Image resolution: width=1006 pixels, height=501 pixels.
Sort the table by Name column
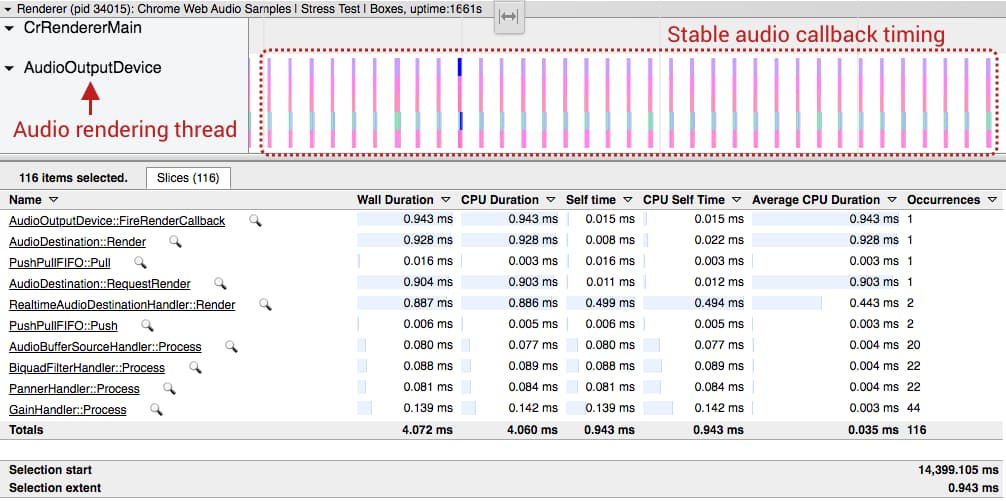(x=32, y=199)
